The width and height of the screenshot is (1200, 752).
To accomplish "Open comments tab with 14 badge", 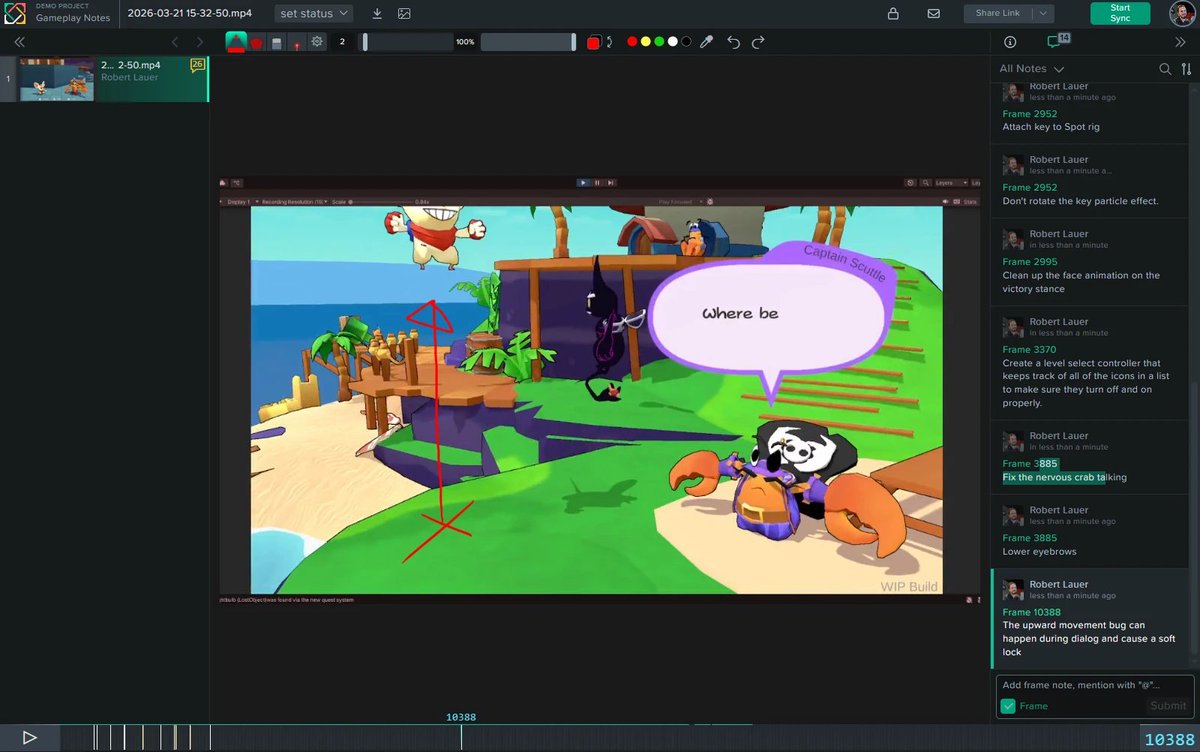I will pyautogui.click(x=1057, y=41).
